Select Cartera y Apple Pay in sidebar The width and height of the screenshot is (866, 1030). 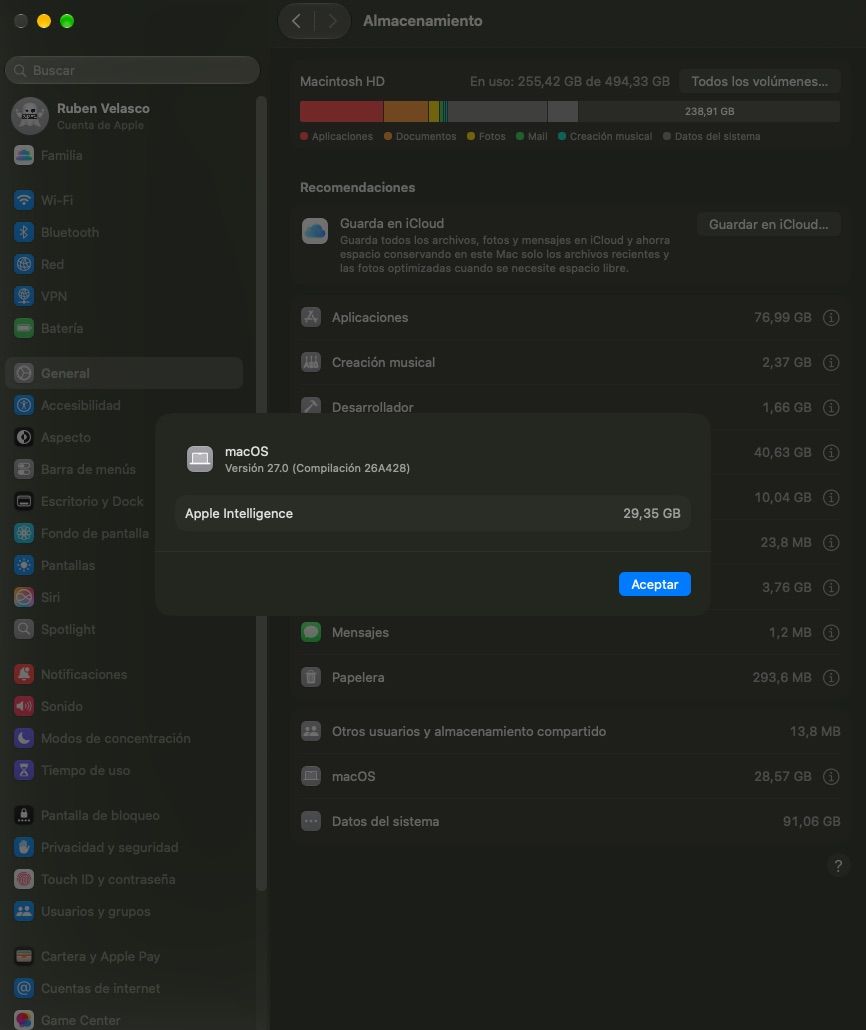pyautogui.click(x=124, y=956)
